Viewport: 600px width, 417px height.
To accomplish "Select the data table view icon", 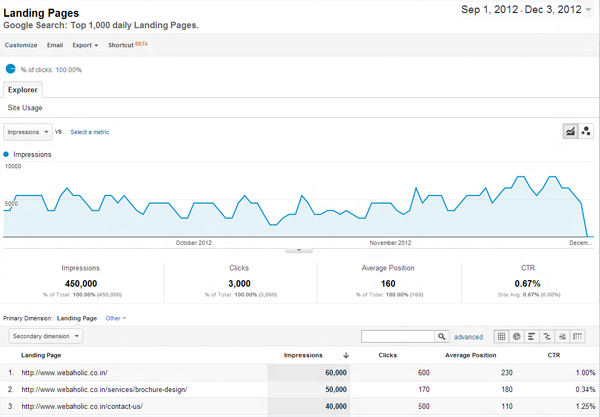I will (x=501, y=337).
